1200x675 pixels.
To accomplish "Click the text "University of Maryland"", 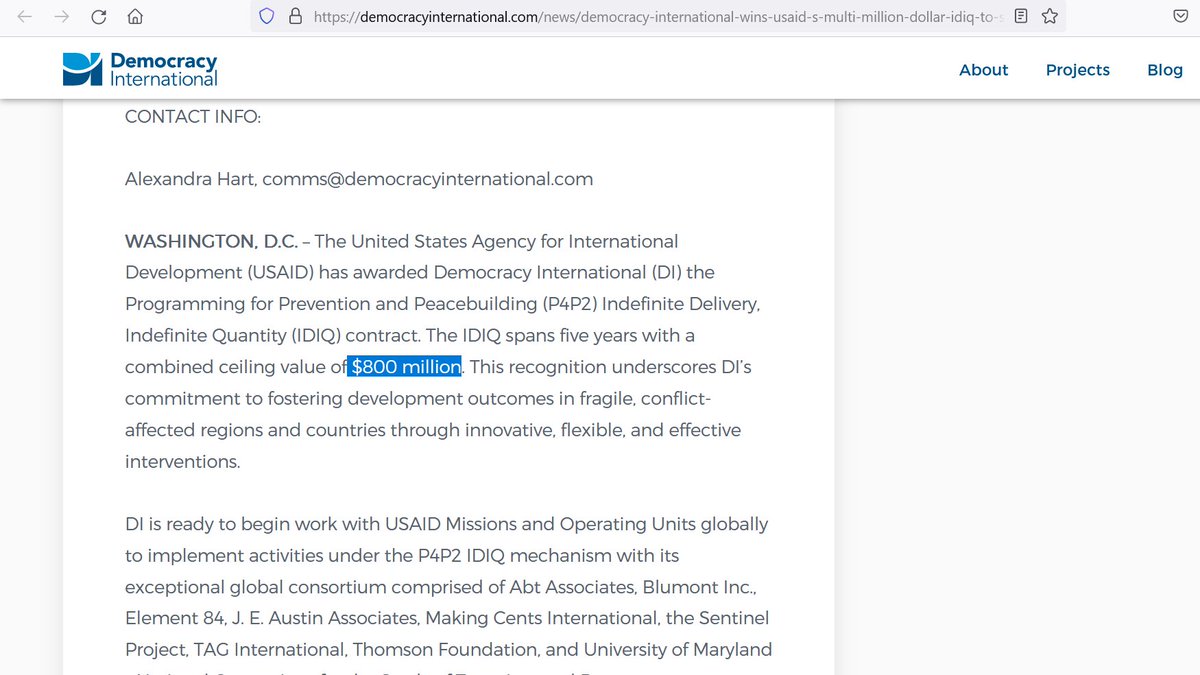I will click(x=678, y=649).
